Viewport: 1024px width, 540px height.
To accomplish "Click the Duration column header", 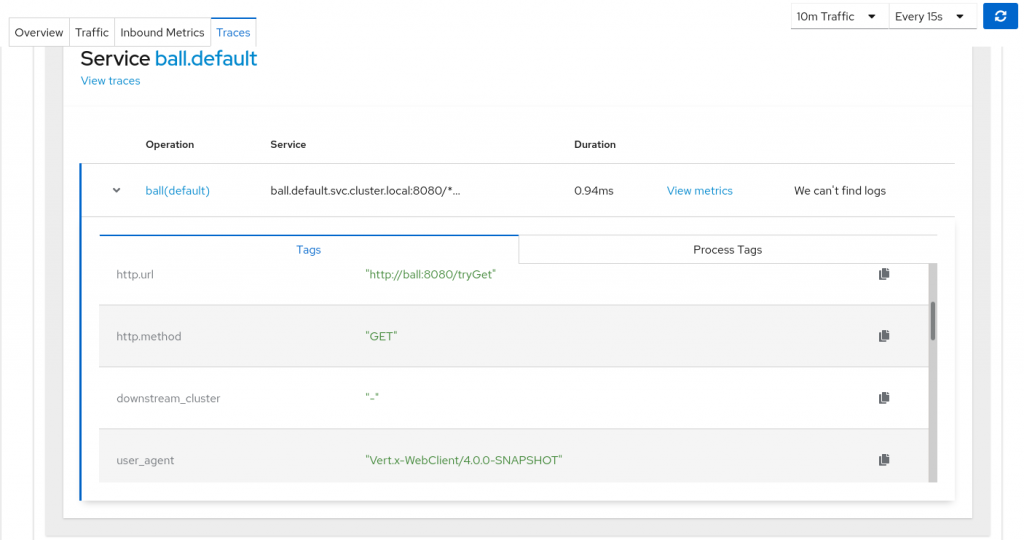I will (x=595, y=144).
